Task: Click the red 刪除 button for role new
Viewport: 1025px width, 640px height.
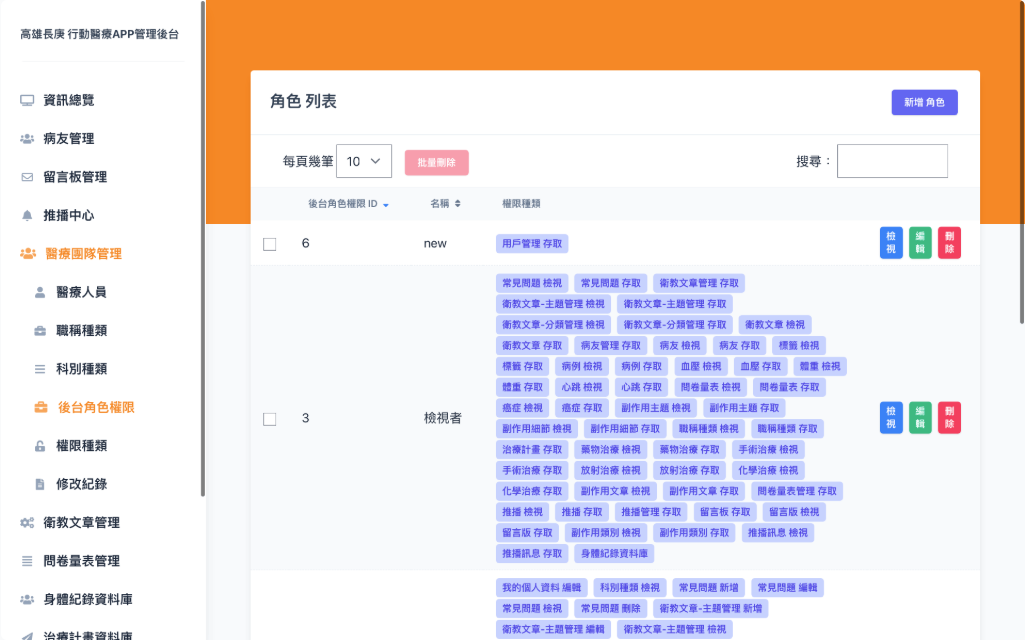Action: point(948,243)
